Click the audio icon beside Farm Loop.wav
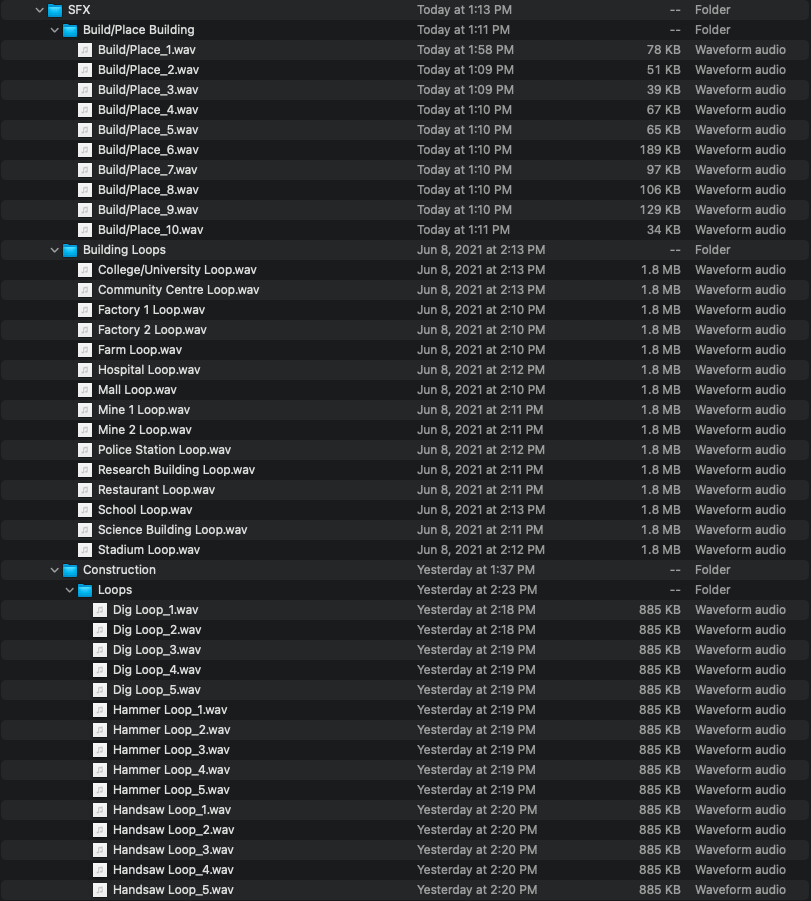This screenshot has width=811, height=901. [85, 350]
